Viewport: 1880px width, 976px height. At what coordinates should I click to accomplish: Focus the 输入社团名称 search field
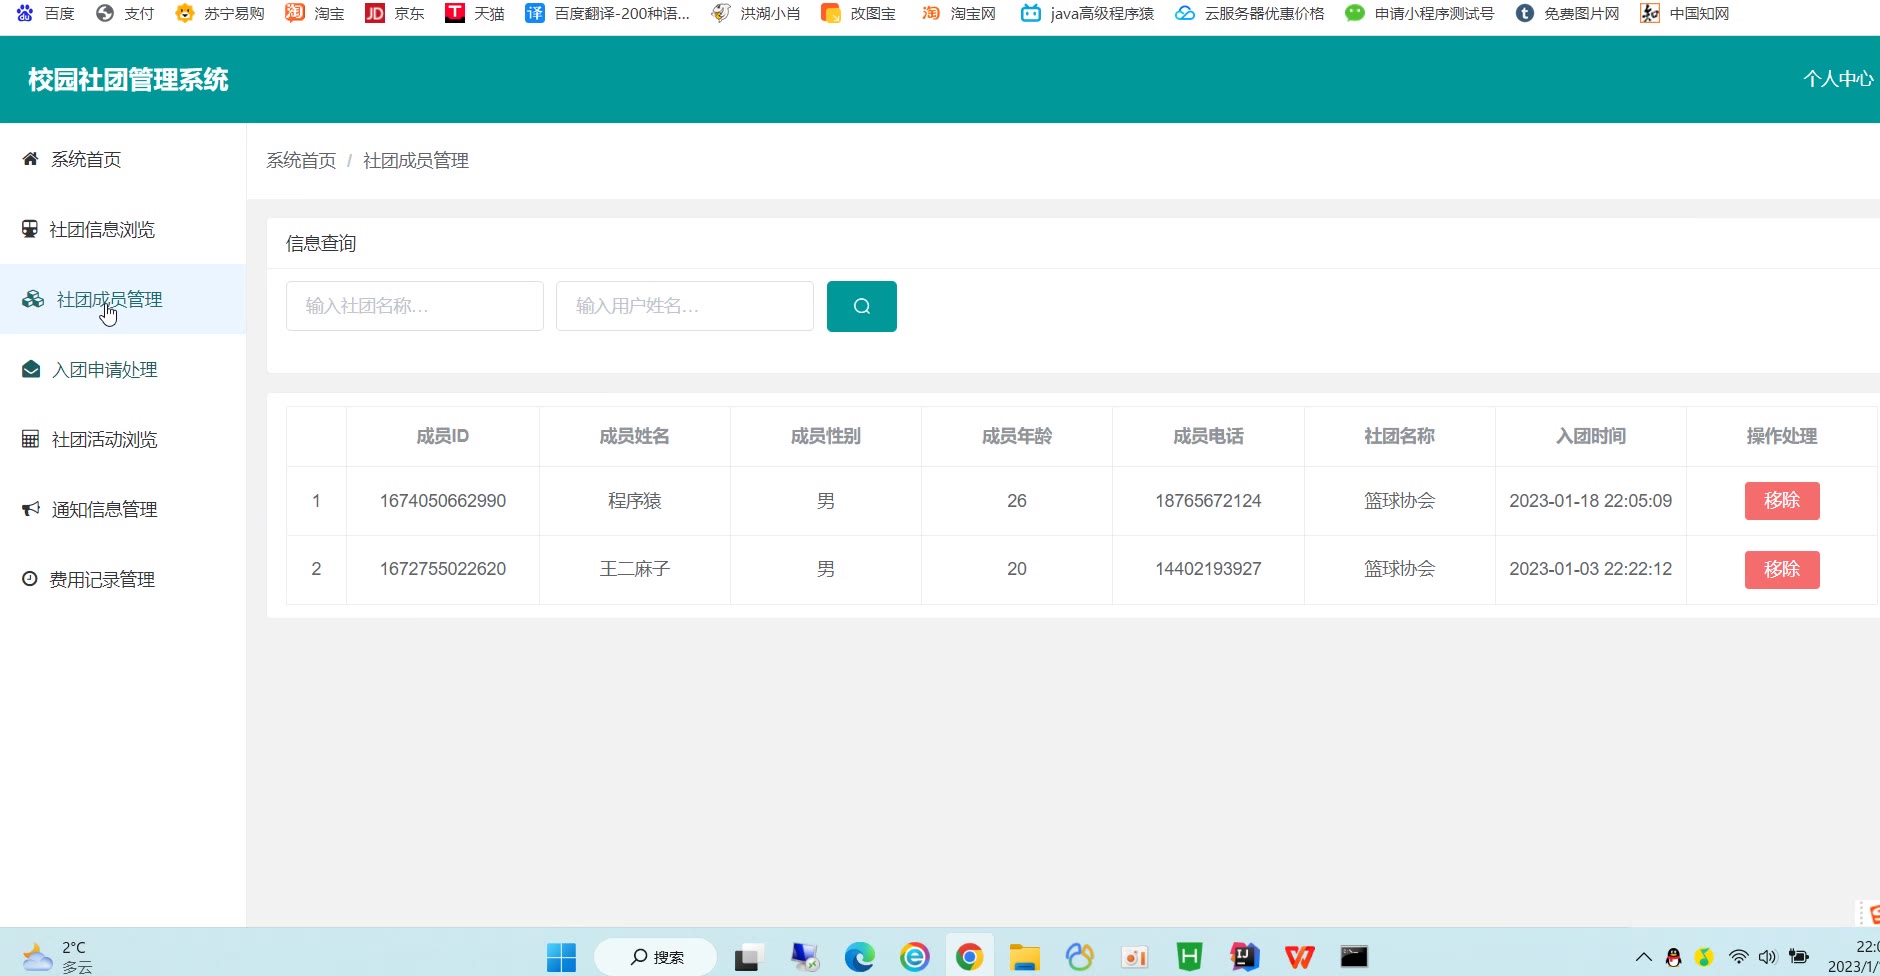click(414, 306)
